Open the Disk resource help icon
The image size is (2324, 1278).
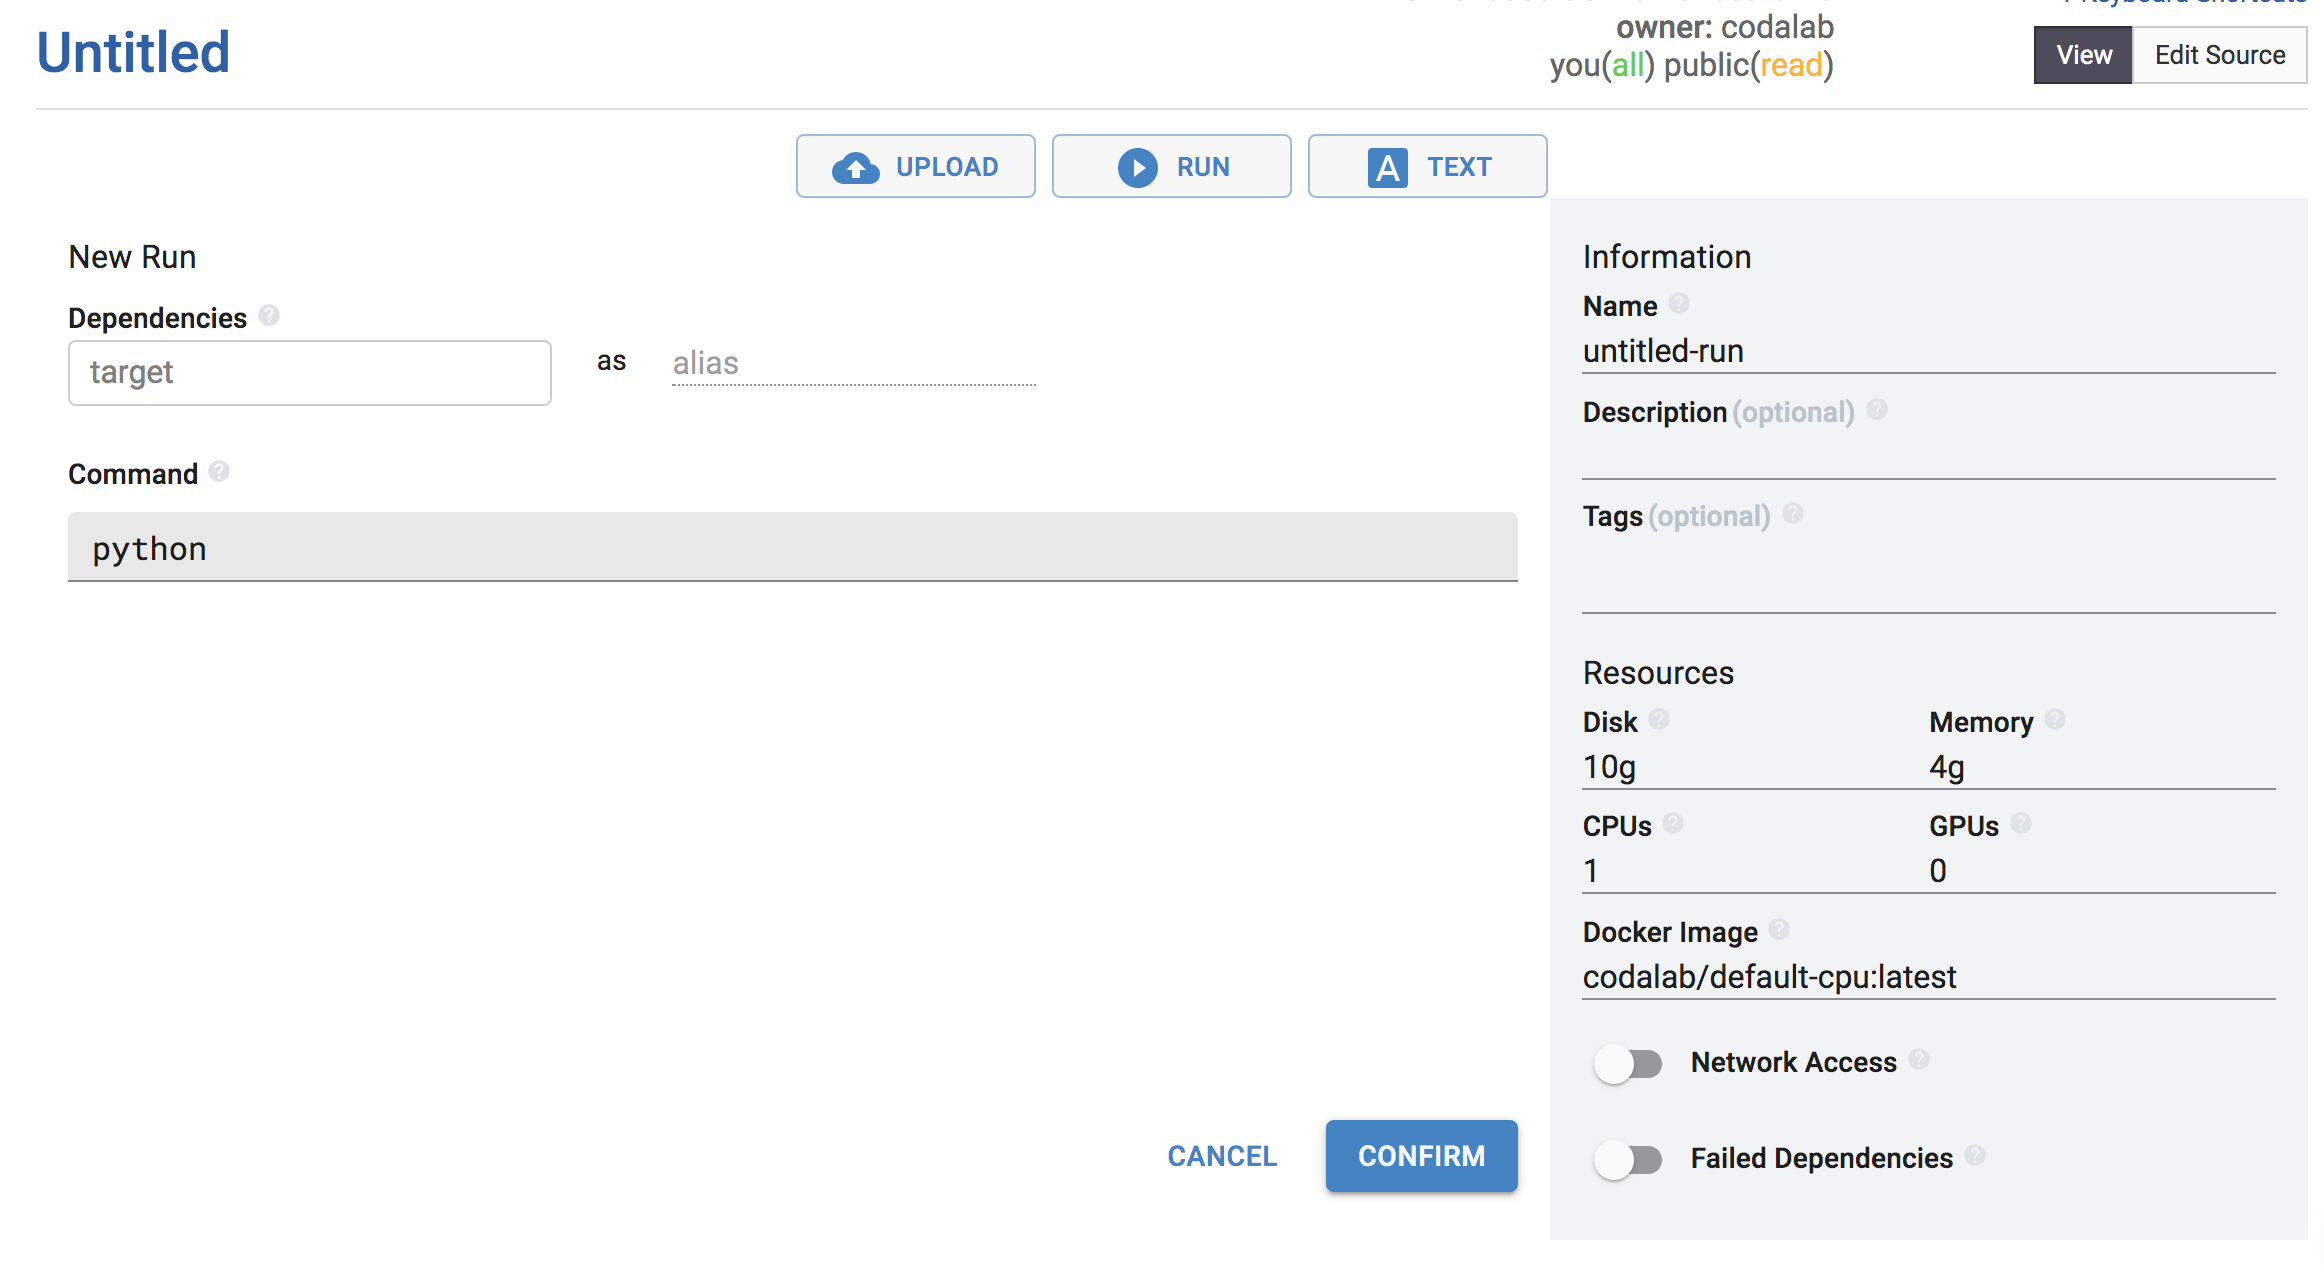pyautogui.click(x=1659, y=719)
